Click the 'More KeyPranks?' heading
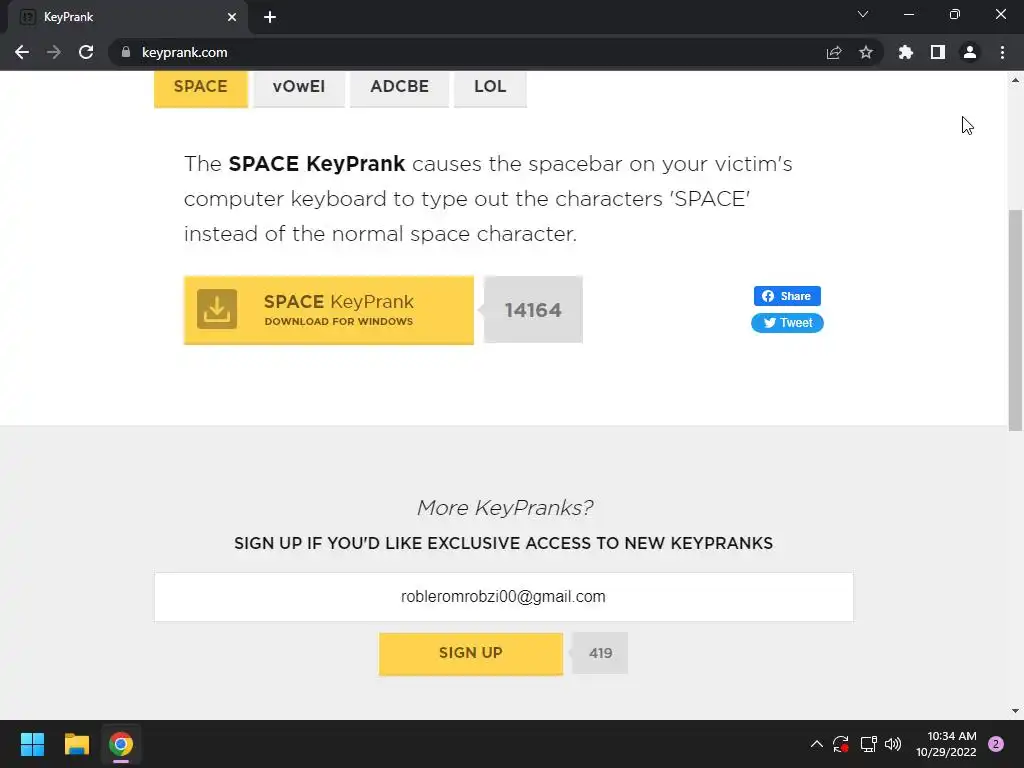Image resolution: width=1024 pixels, height=768 pixels. coord(505,507)
